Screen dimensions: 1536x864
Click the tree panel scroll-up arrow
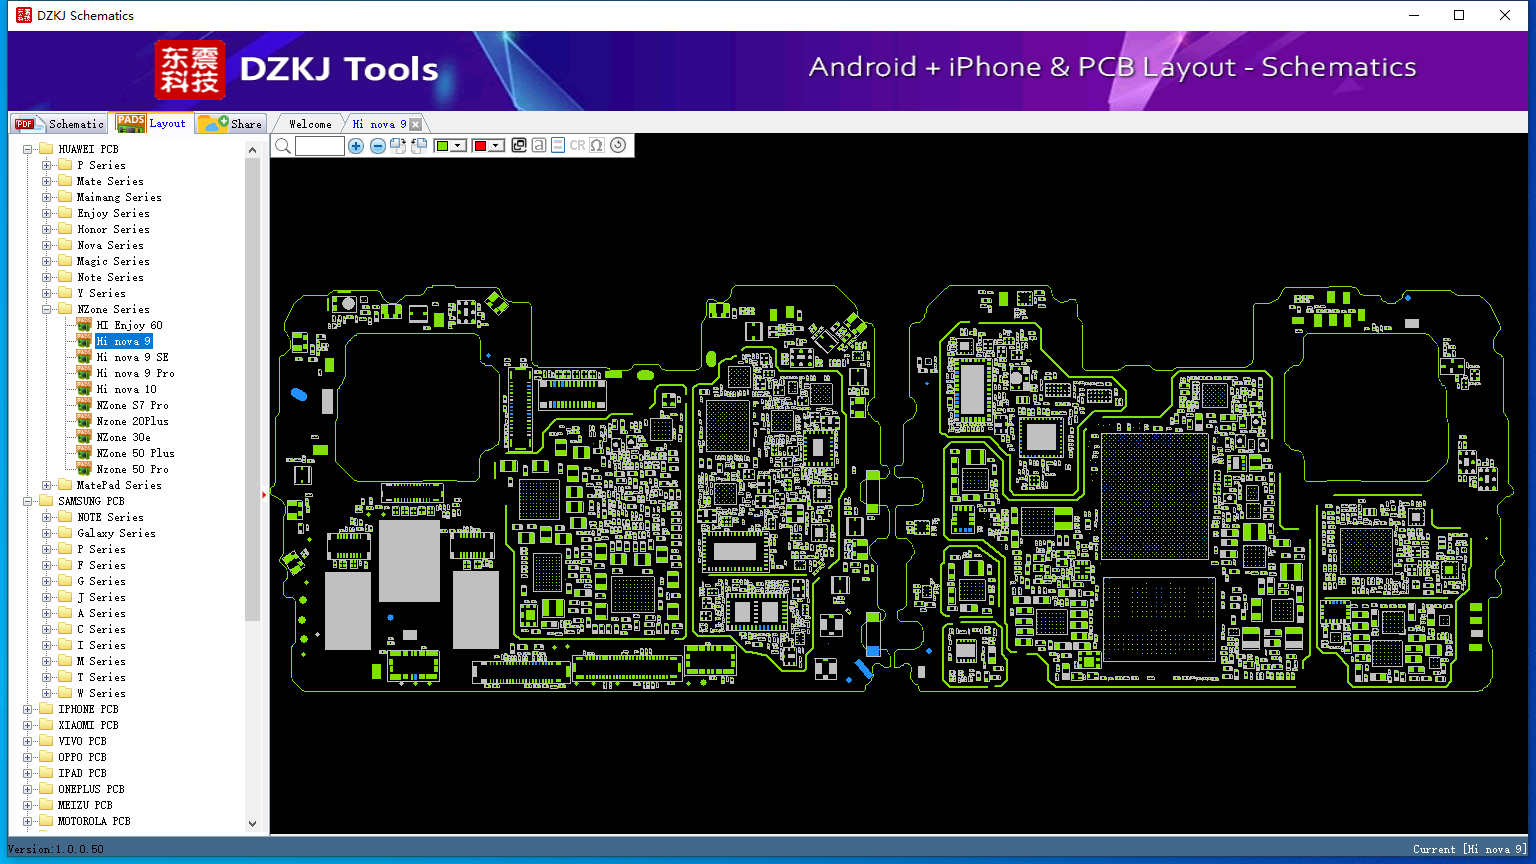[252, 150]
